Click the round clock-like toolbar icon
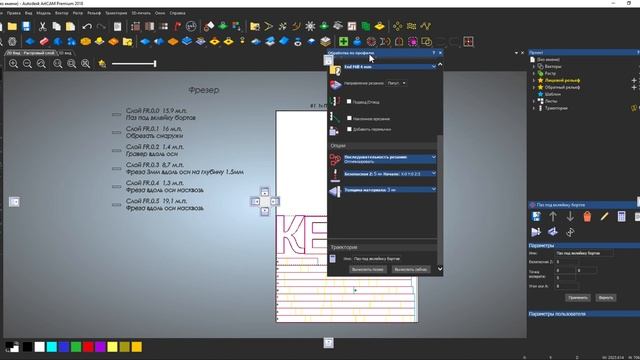640x360 pixels. point(191,27)
